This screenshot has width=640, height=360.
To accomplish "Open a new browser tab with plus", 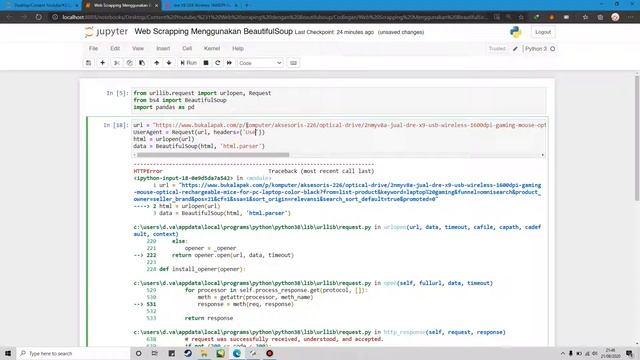I will pyautogui.click(x=247, y=5).
